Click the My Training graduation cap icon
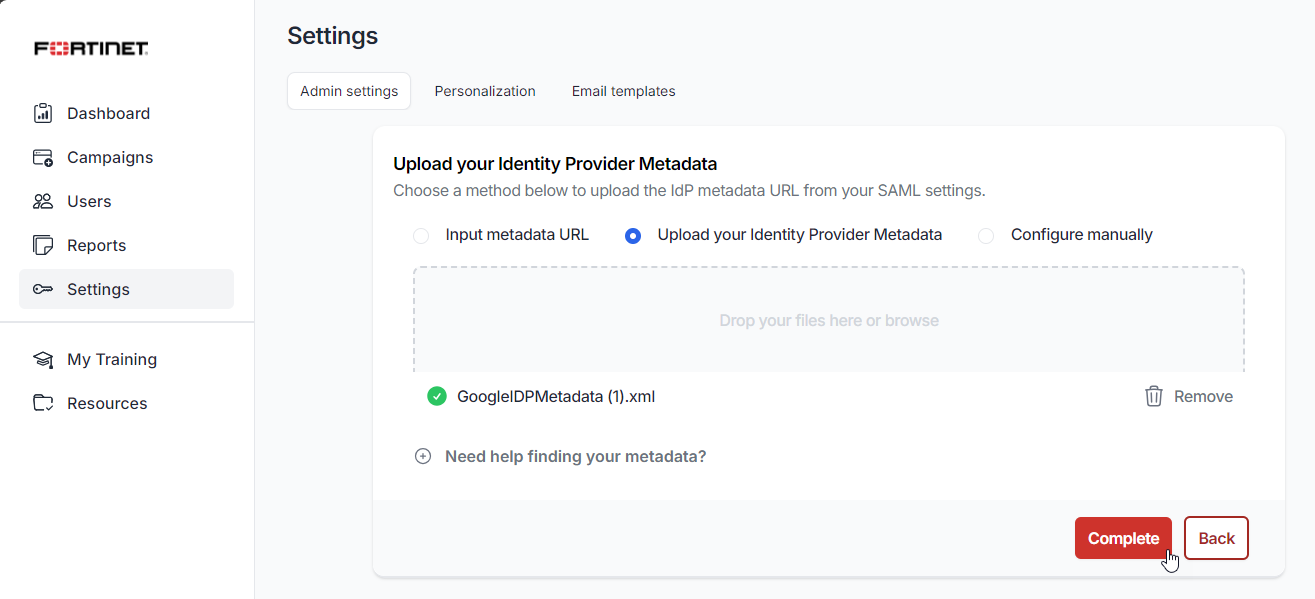The width and height of the screenshot is (1315, 599). (x=42, y=359)
